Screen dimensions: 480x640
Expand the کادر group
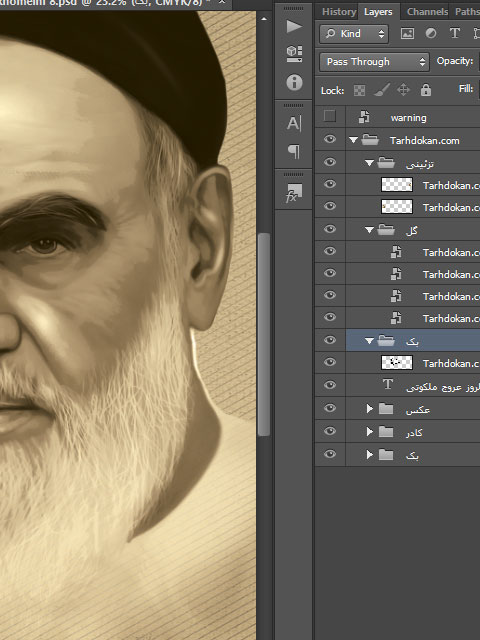[x=370, y=431]
